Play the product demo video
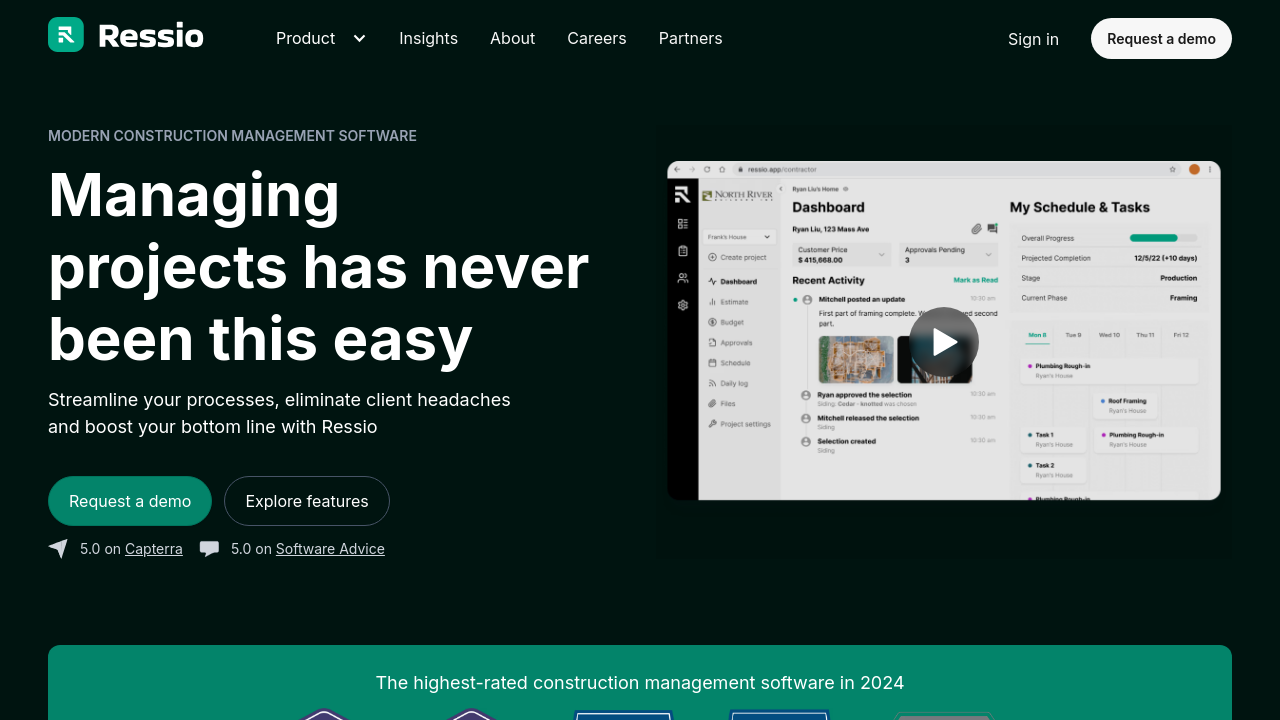1280x720 pixels. (x=943, y=342)
